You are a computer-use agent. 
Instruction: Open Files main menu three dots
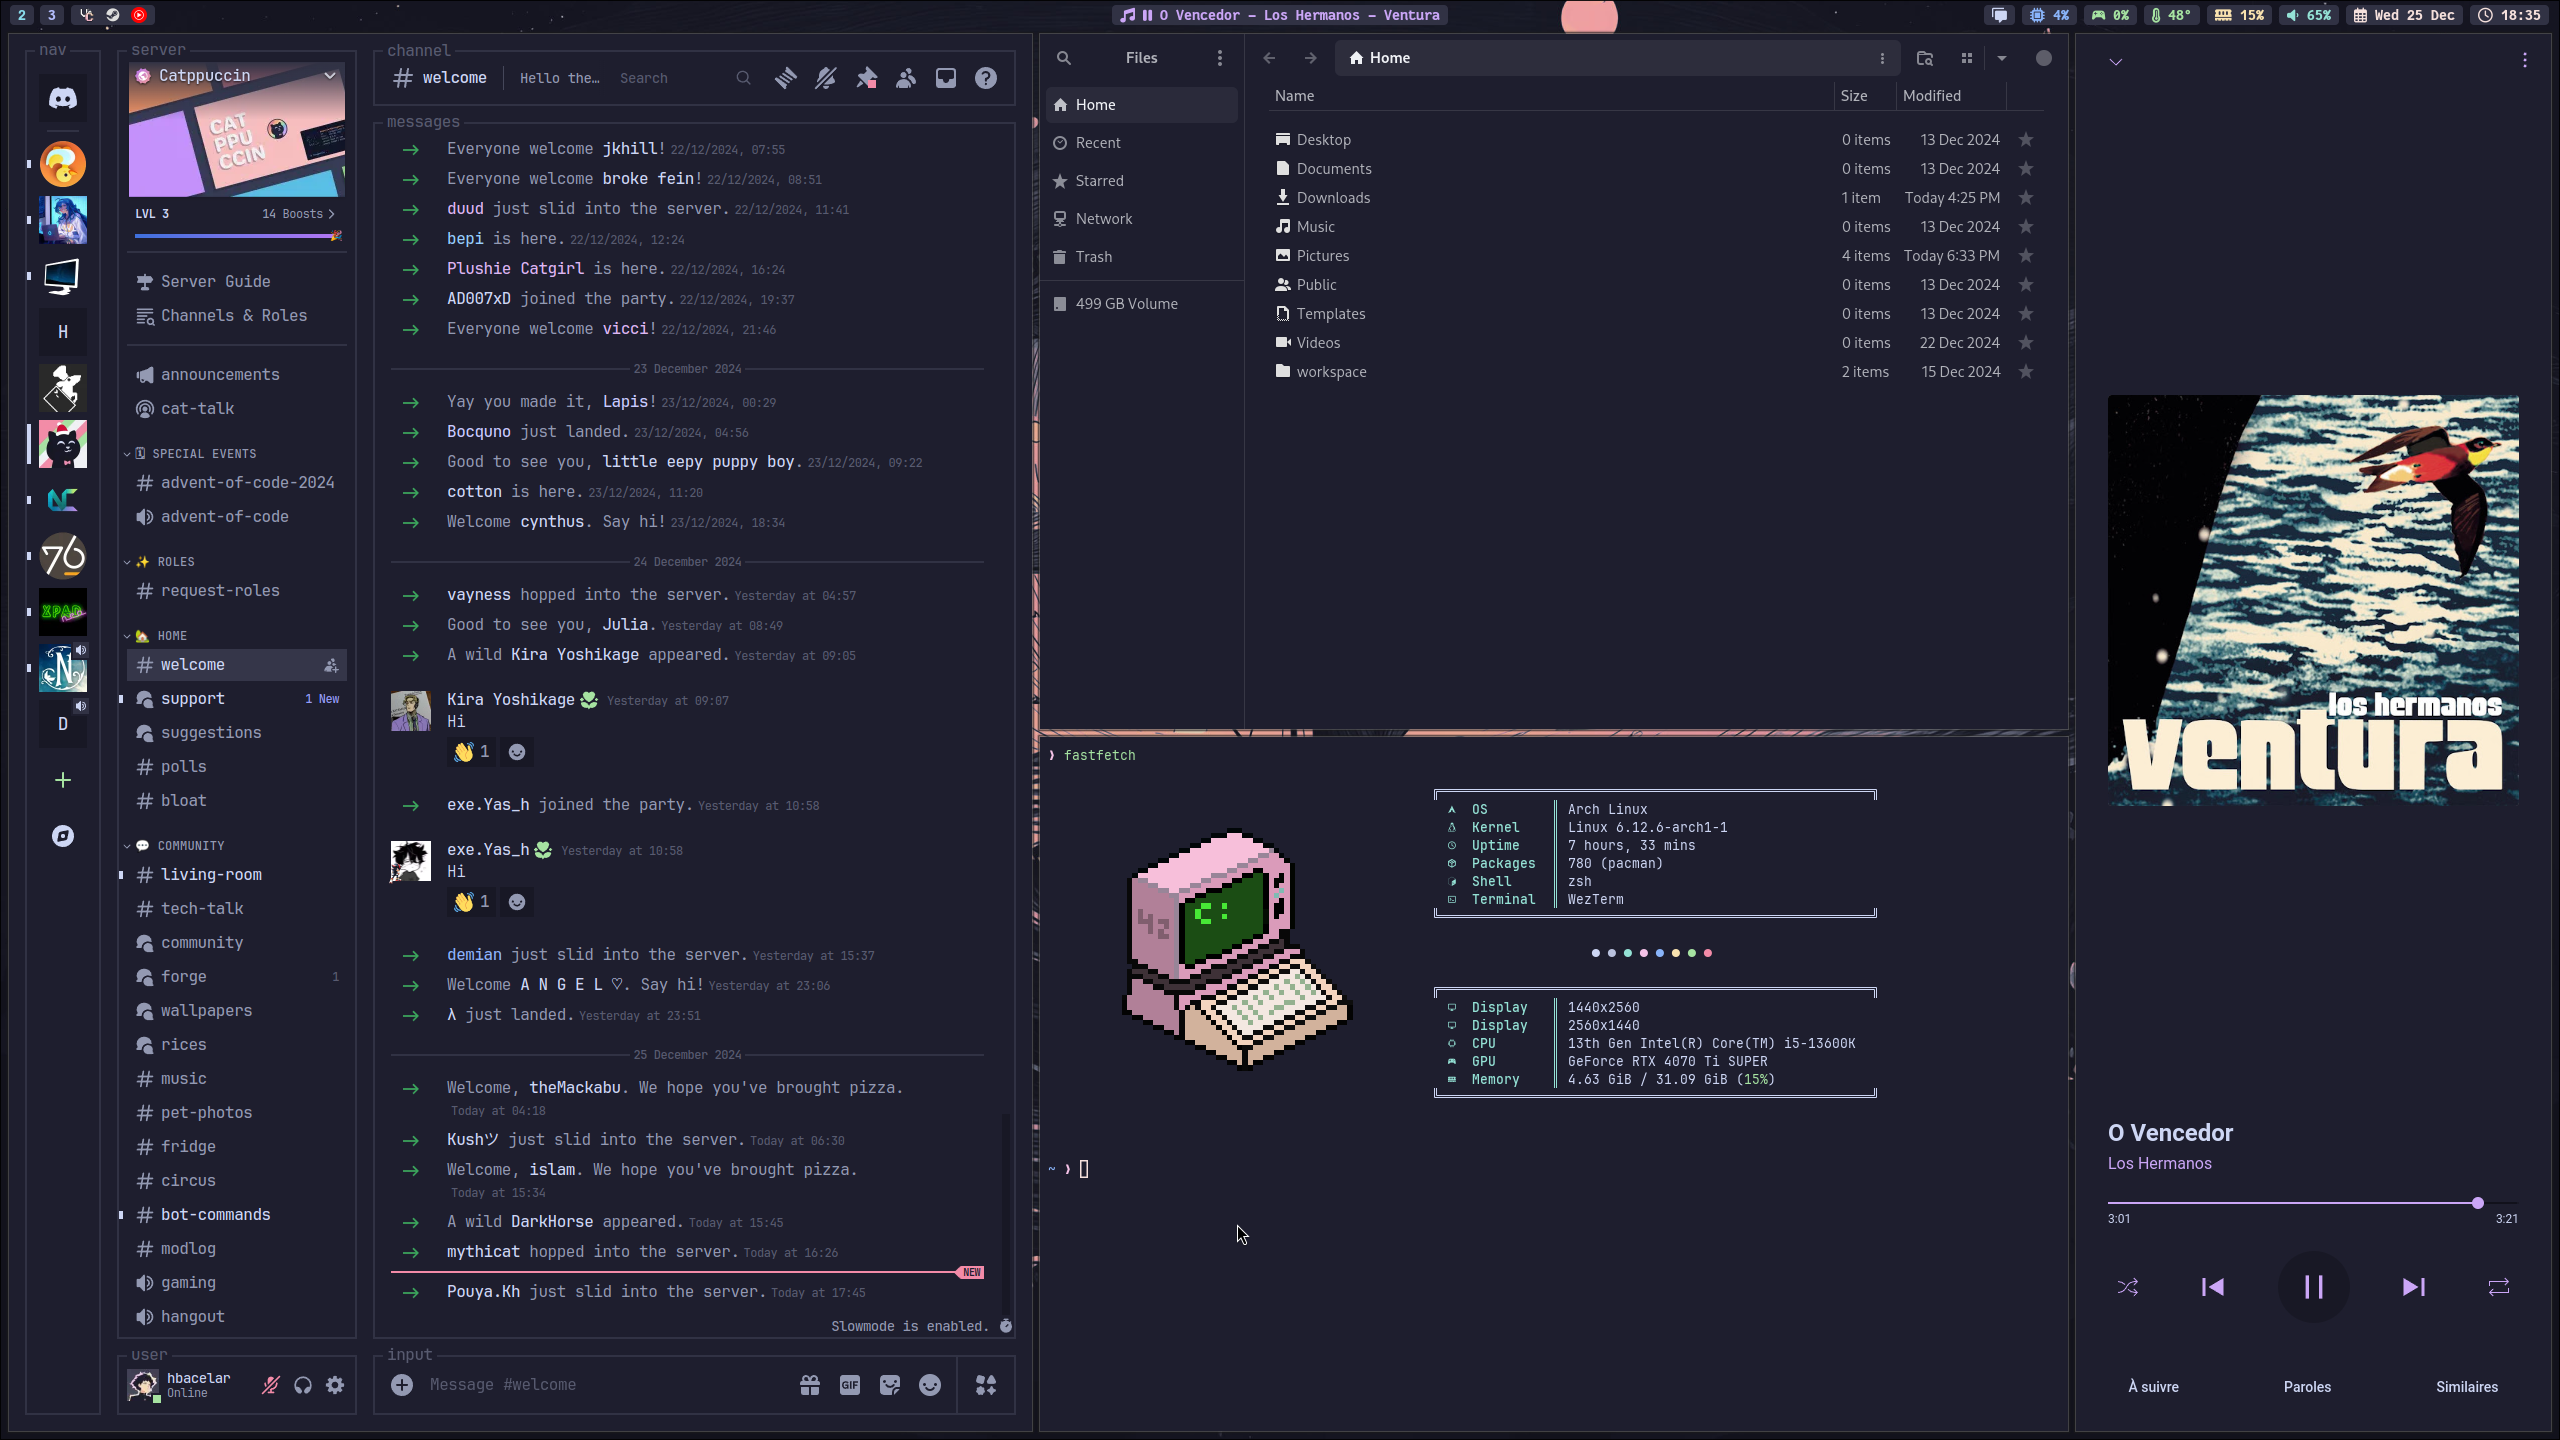(1220, 58)
